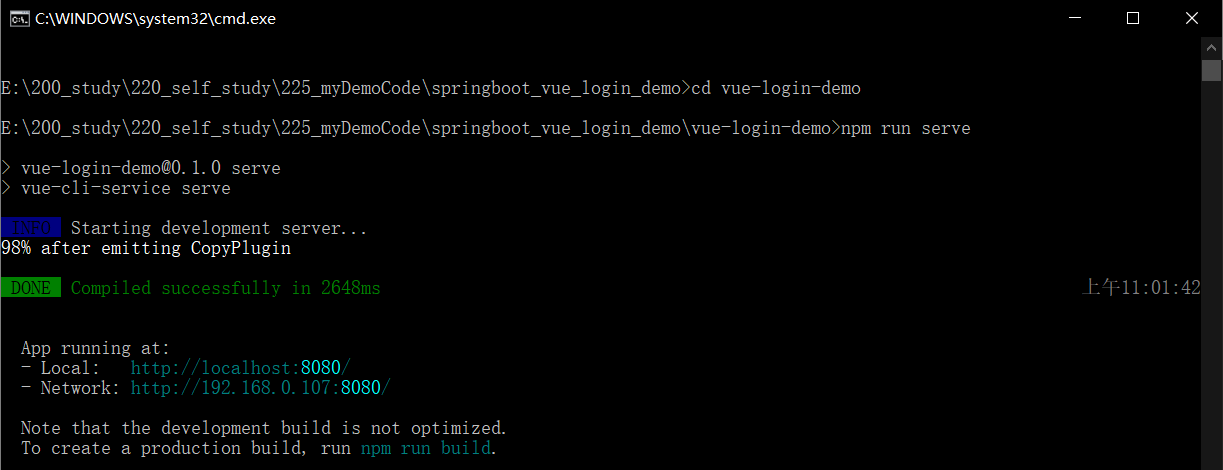The width and height of the screenshot is (1223, 470).
Task: Minimize the cmd.exe window
Action: (x=1075, y=18)
